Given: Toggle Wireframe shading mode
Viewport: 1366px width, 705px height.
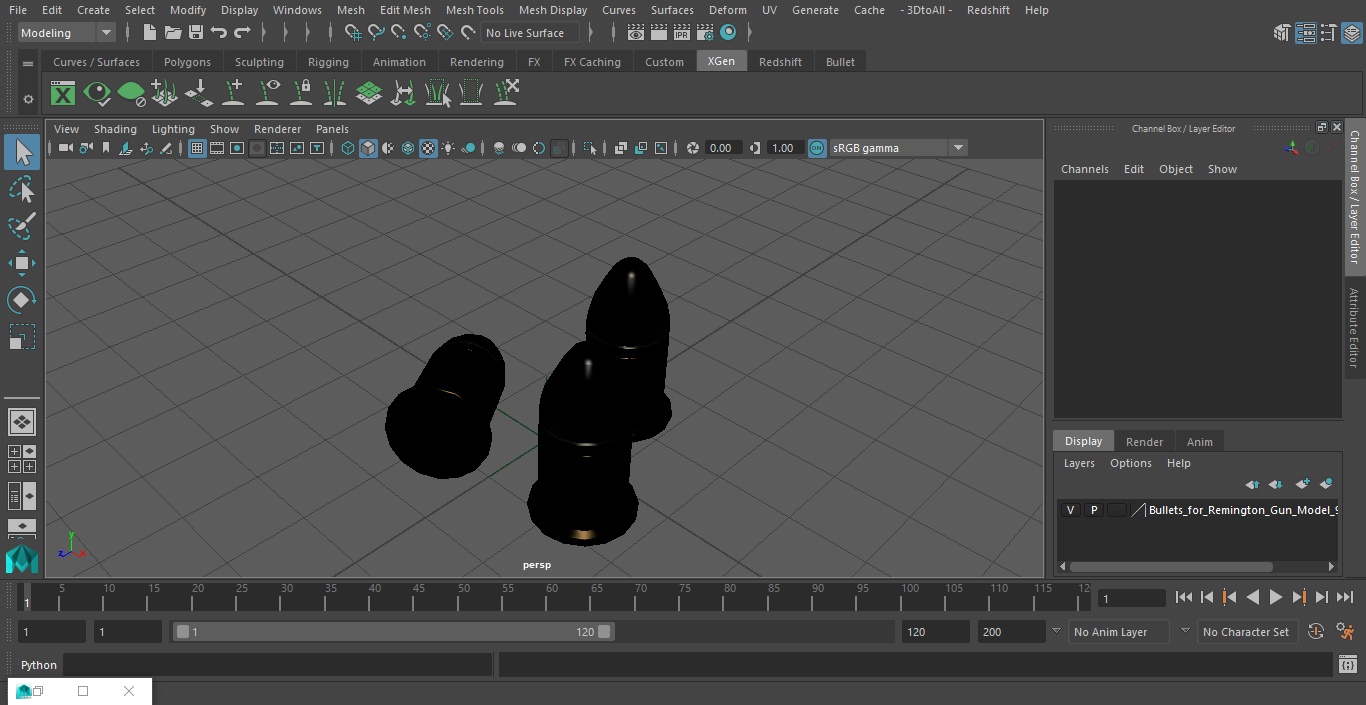Looking at the screenshot, I should click(x=348, y=148).
